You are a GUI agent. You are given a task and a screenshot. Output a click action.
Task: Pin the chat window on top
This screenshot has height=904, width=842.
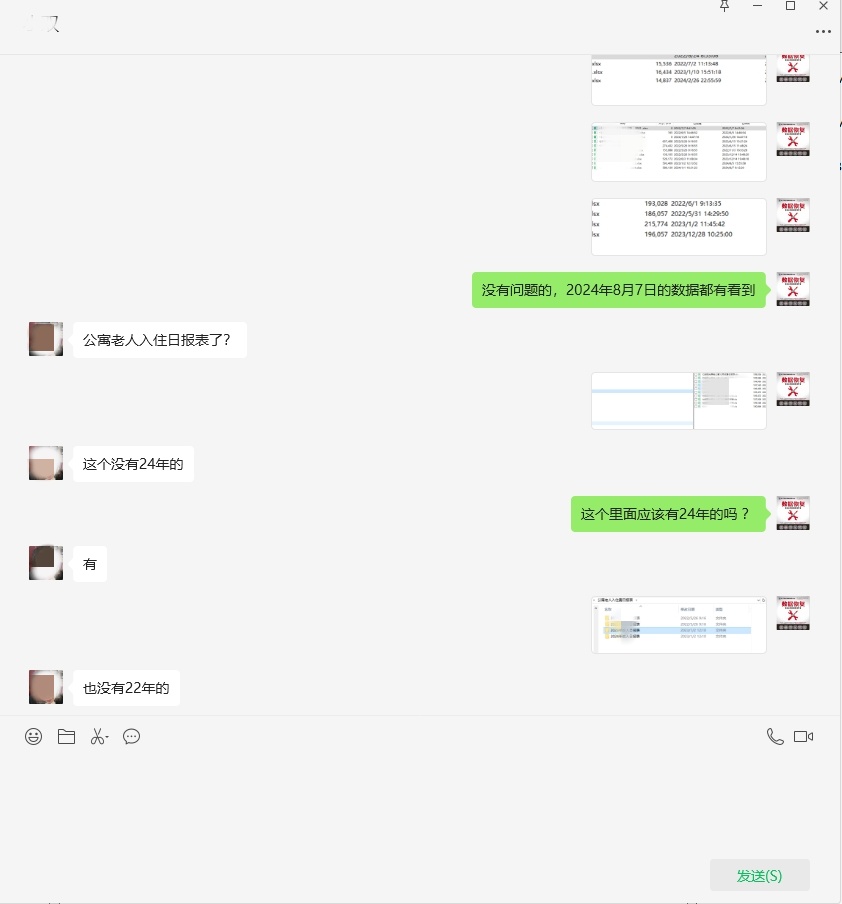click(724, 6)
